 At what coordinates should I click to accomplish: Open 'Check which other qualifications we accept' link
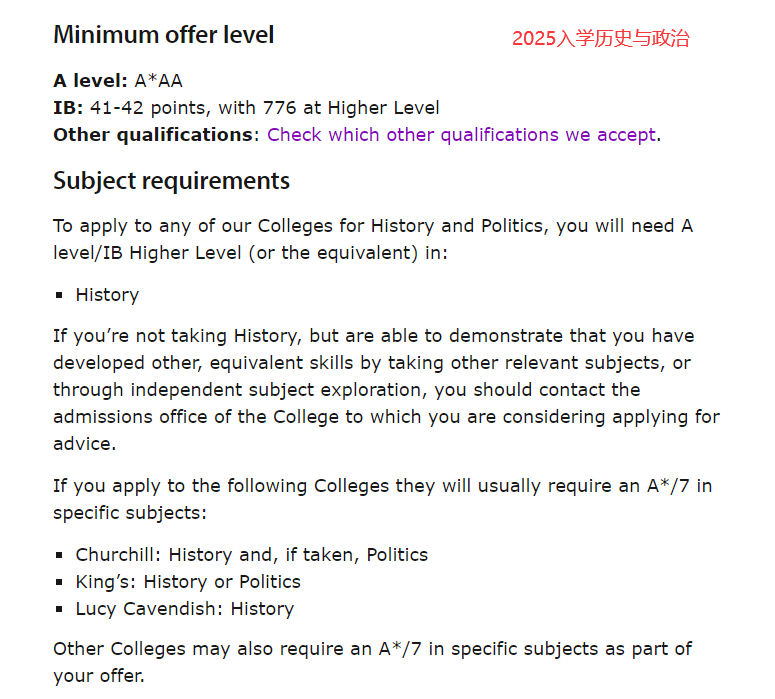click(462, 135)
